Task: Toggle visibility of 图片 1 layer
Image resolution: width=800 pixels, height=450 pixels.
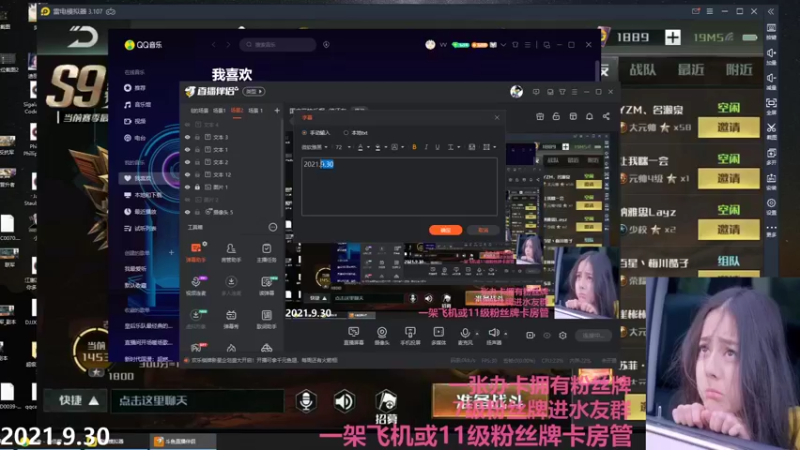Action: click(x=187, y=187)
